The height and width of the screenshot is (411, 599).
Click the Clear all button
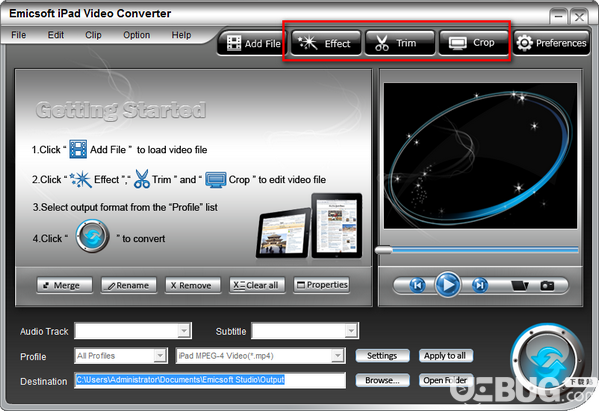click(257, 285)
